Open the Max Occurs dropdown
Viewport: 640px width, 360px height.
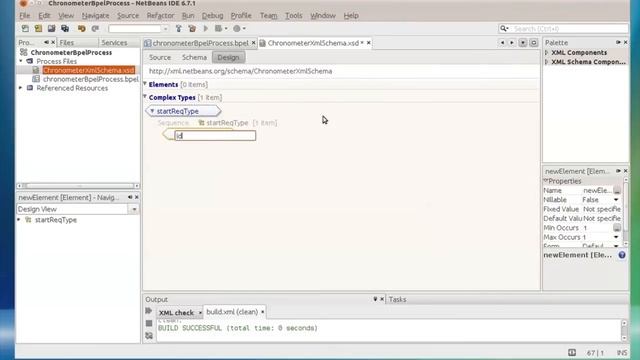[x=616, y=237]
